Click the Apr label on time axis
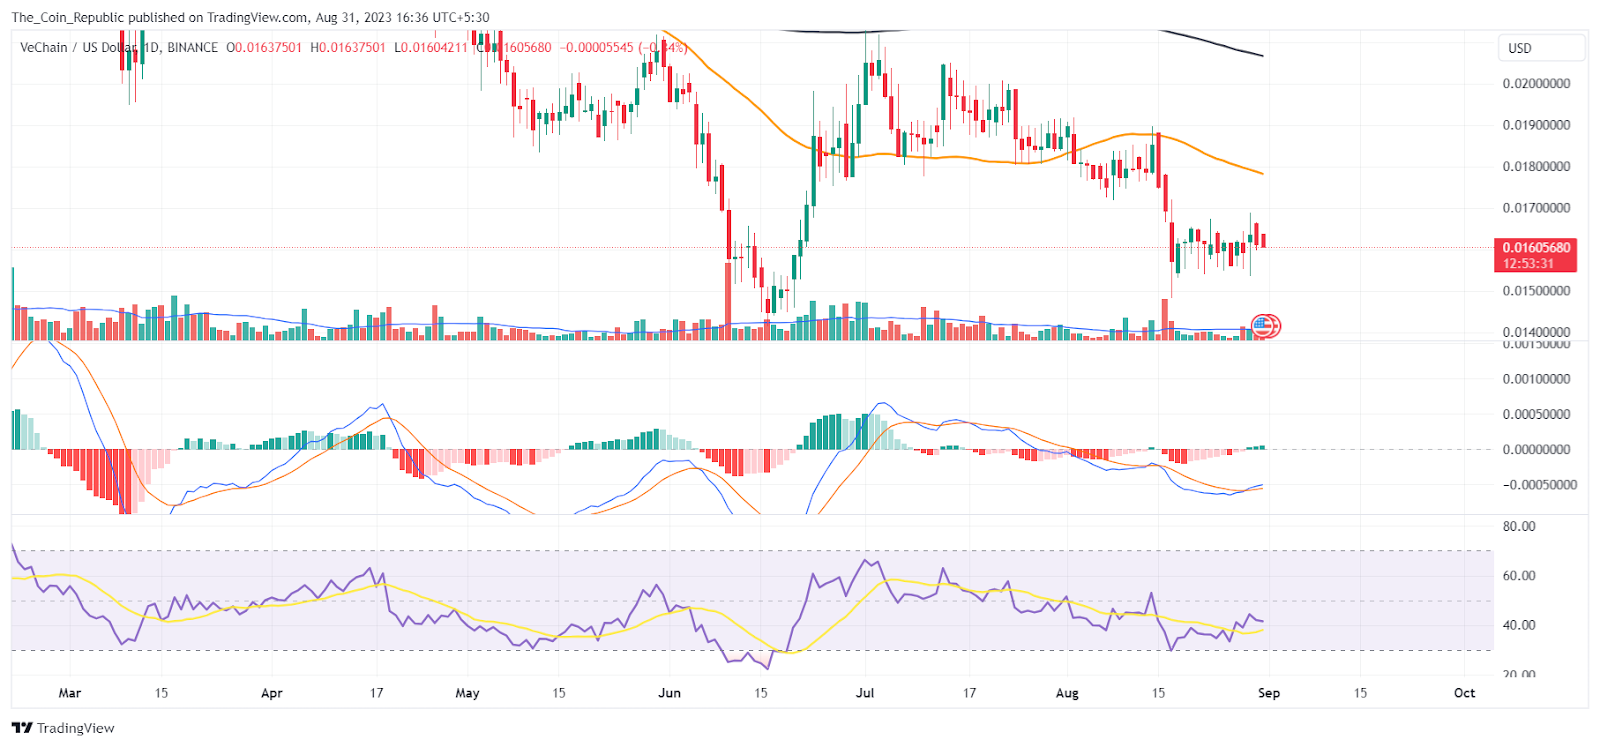The image size is (1600, 747). [271, 693]
